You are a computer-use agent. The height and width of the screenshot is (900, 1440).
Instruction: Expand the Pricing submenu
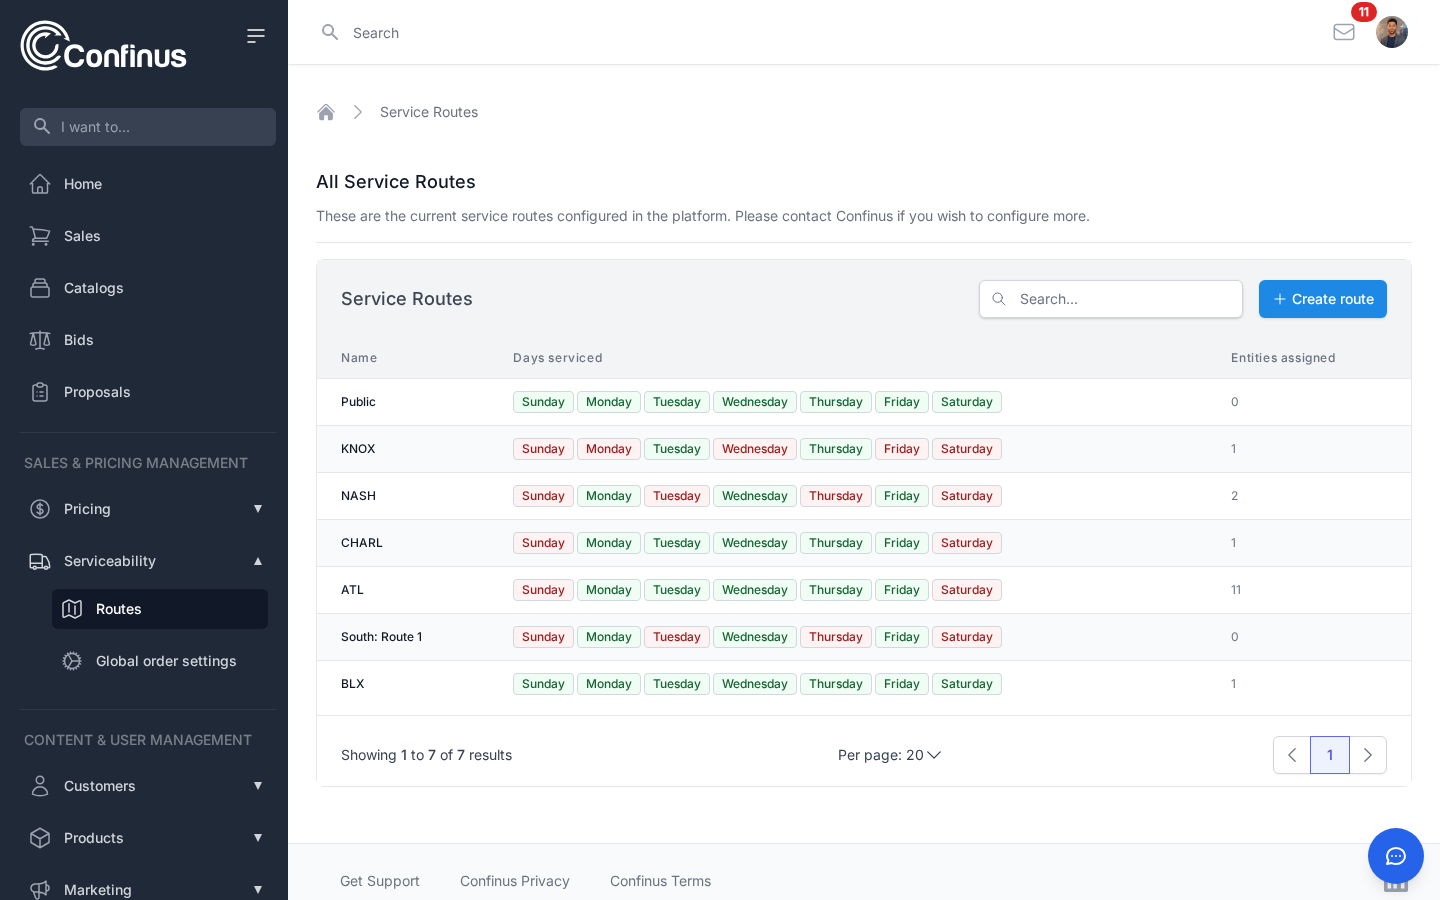coord(257,509)
